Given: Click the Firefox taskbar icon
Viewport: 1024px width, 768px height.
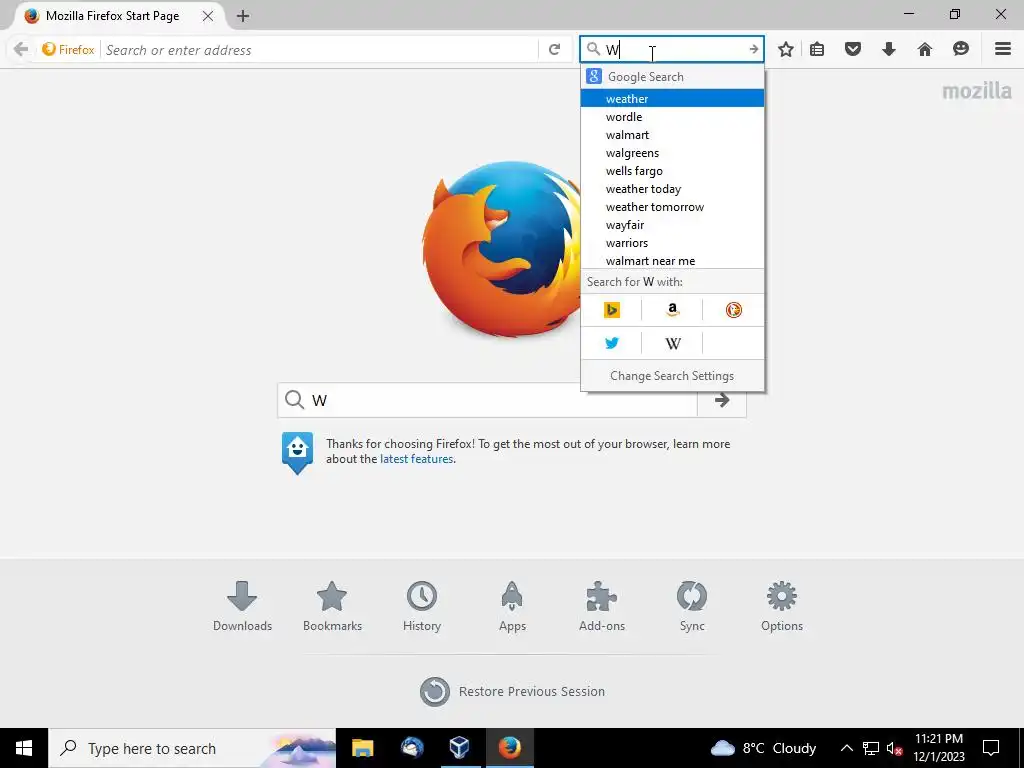Looking at the screenshot, I should point(509,748).
